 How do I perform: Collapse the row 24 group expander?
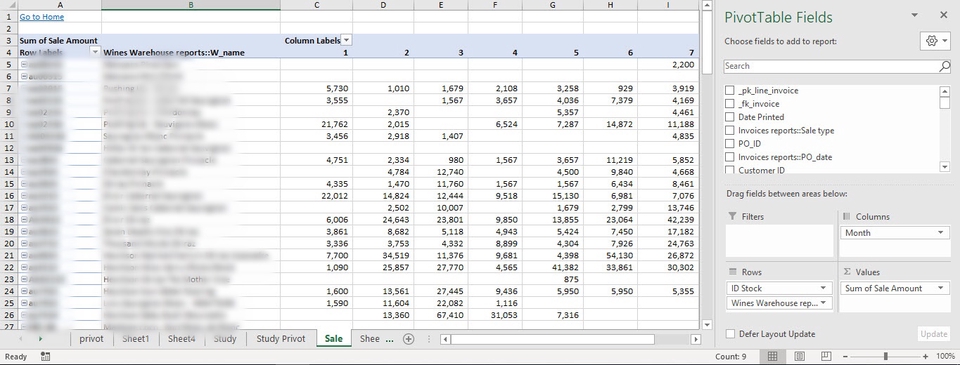tap(23, 292)
